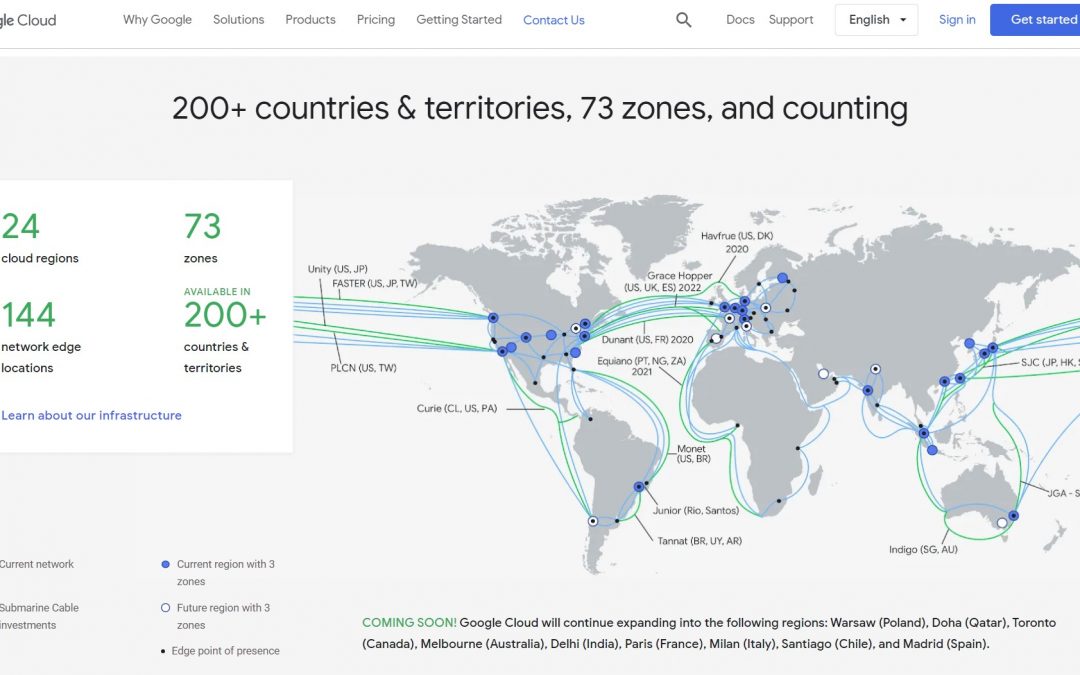Click the PLCN (US, TW) label
1080x675 pixels.
[x=363, y=368]
